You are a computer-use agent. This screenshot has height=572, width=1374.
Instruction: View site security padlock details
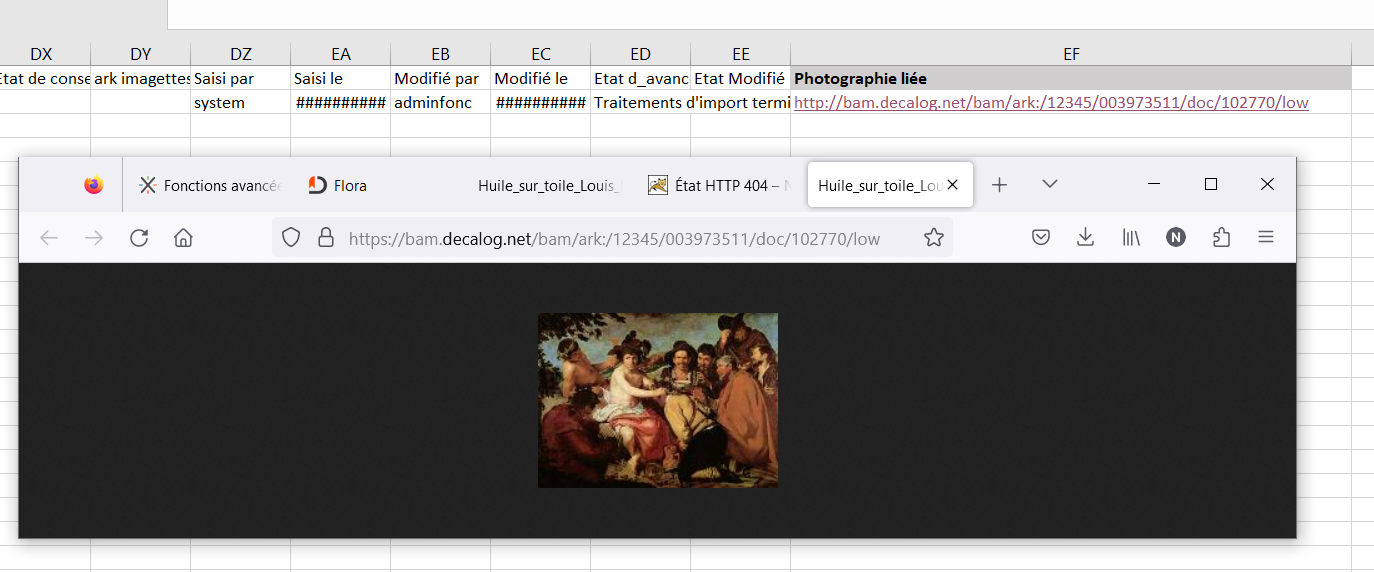pyautogui.click(x=325, y=238)
